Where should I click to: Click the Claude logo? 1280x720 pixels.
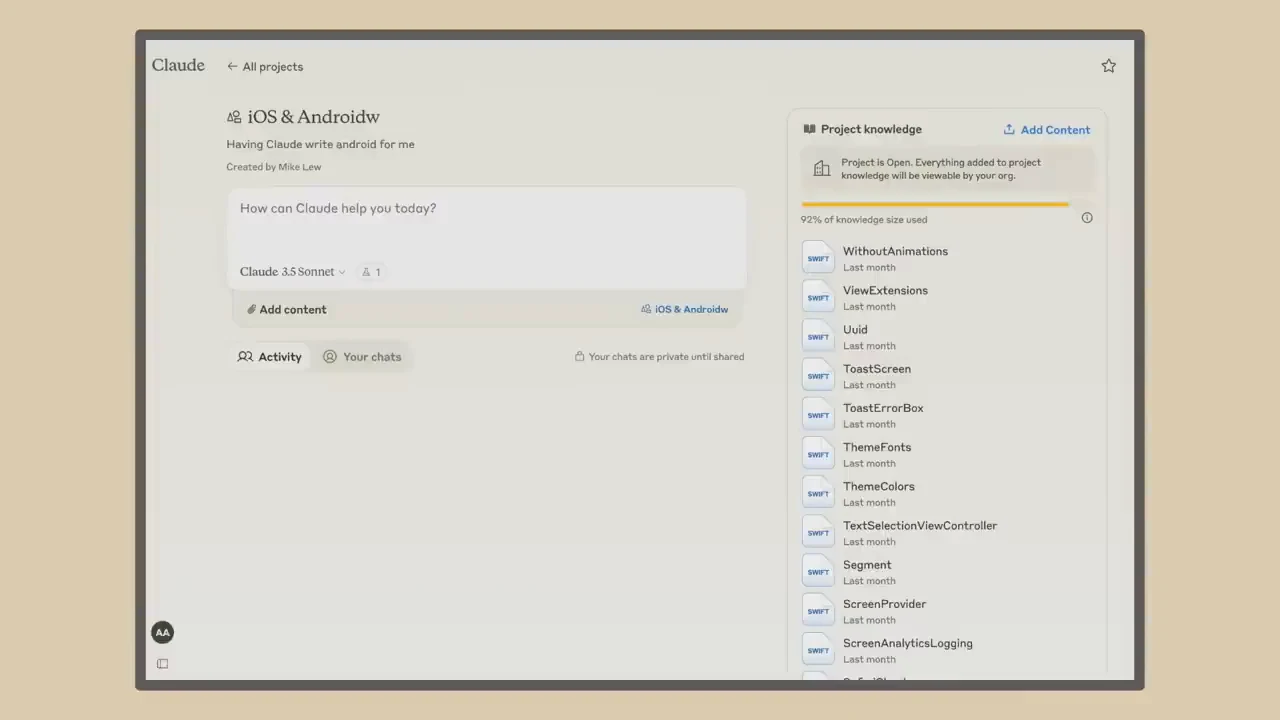178,65
